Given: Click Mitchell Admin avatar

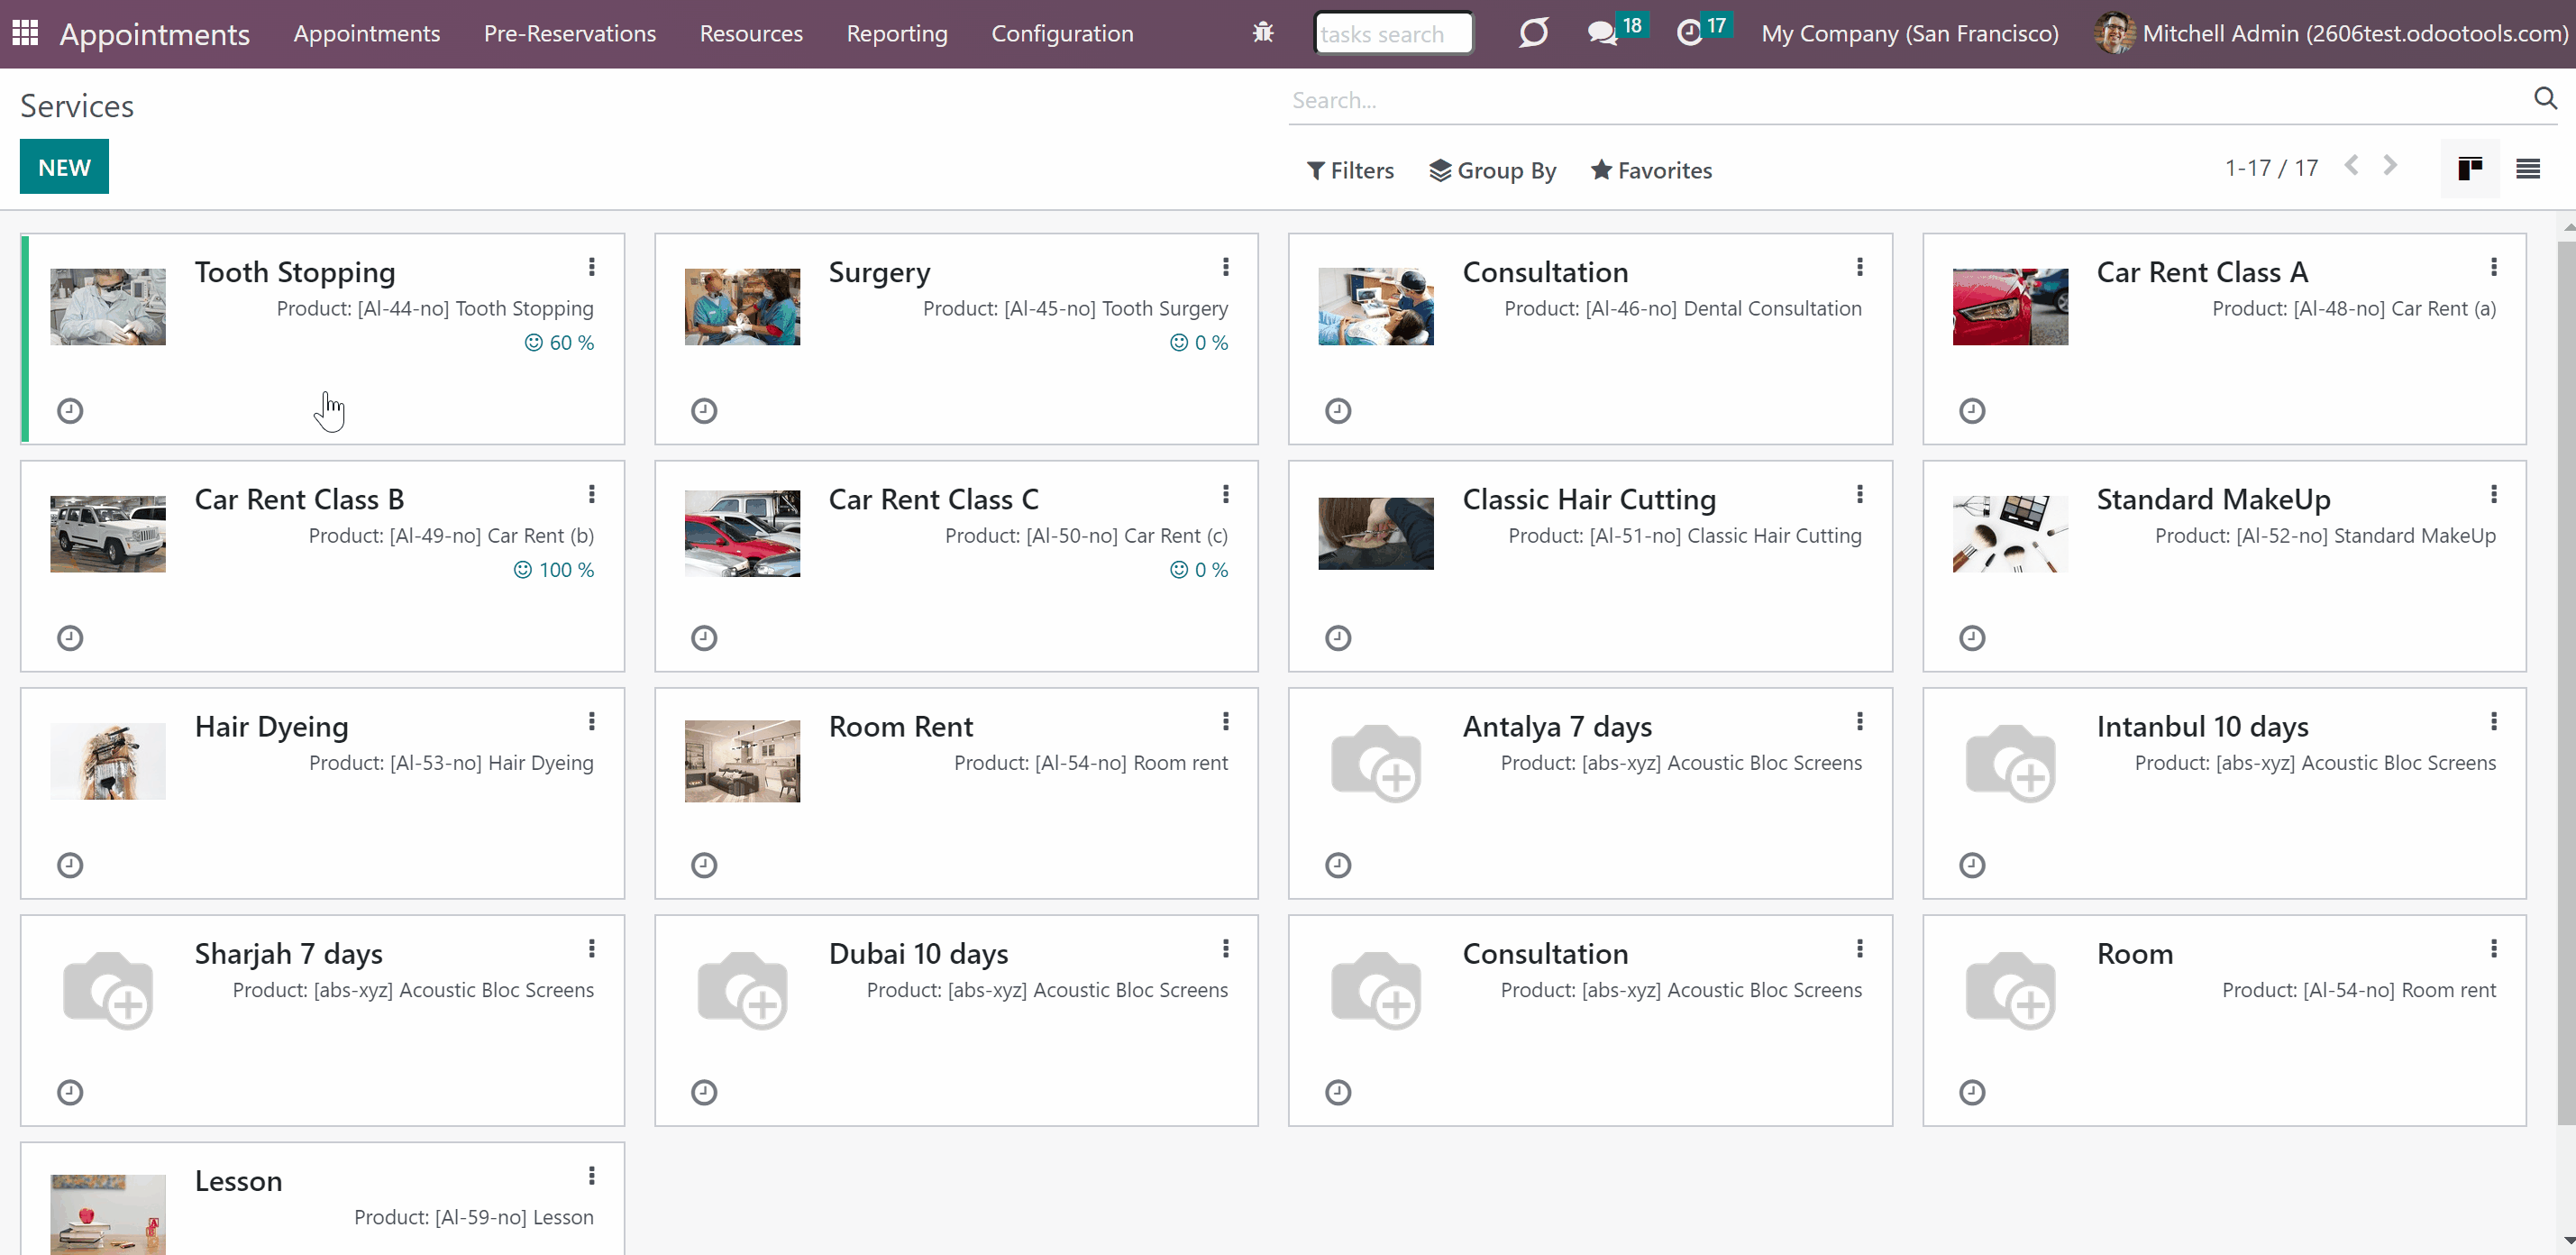Looking at the screenshot, I should click(2114, 33).
